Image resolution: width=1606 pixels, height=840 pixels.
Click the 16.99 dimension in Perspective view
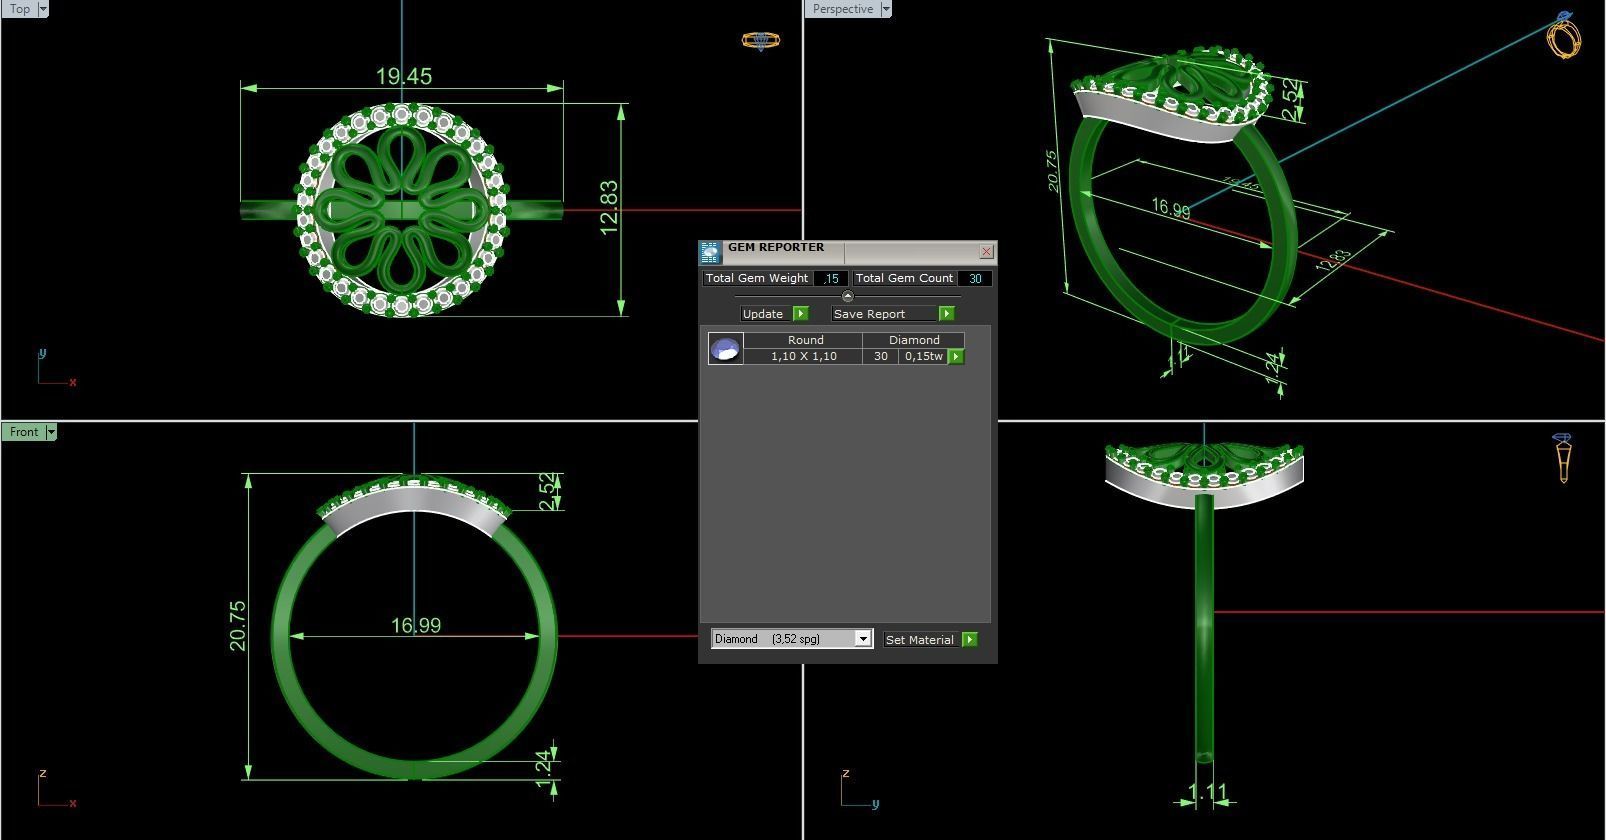point(1170,208)
